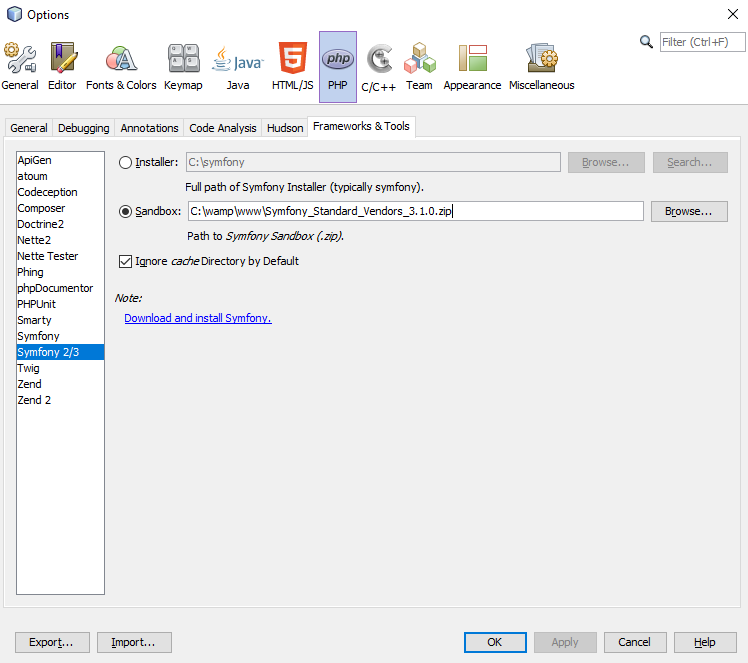Screen dimensions: 748x663
Task: Open the Keymap options category
Action: coord(183,67)
